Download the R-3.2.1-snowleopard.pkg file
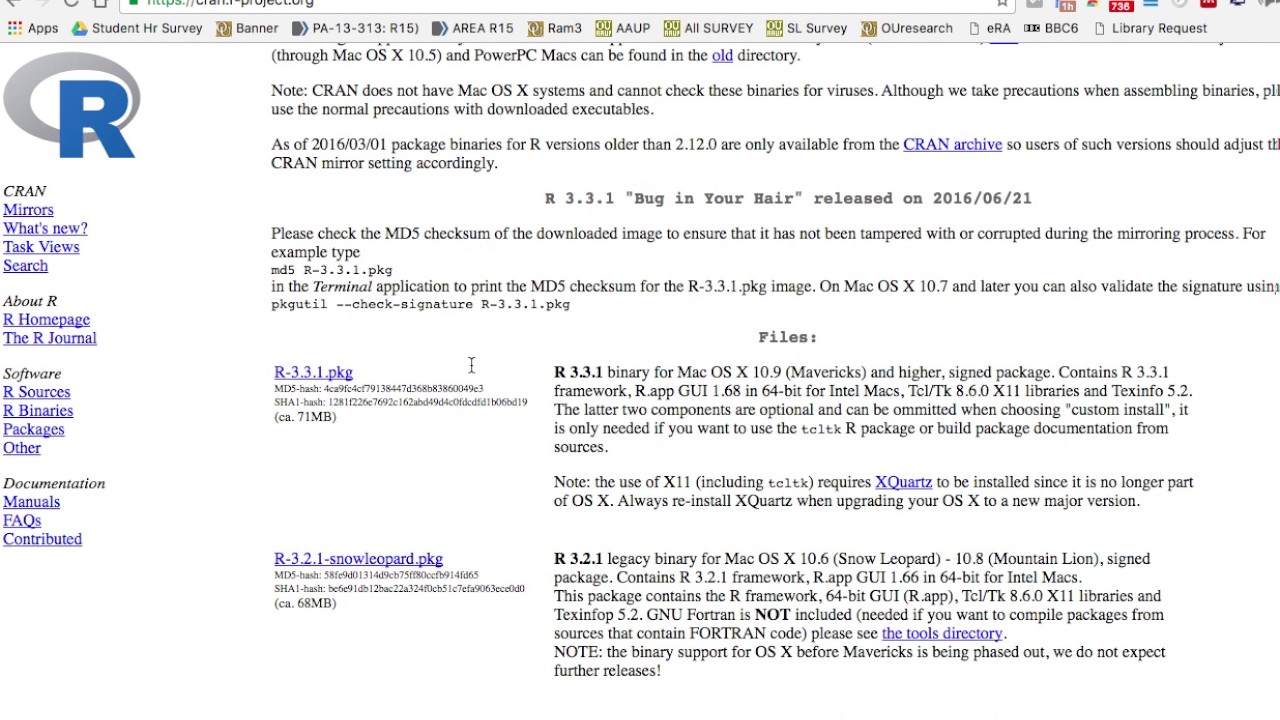The width and height of the screenshot is (1280, 720). (x=358, y=559)
